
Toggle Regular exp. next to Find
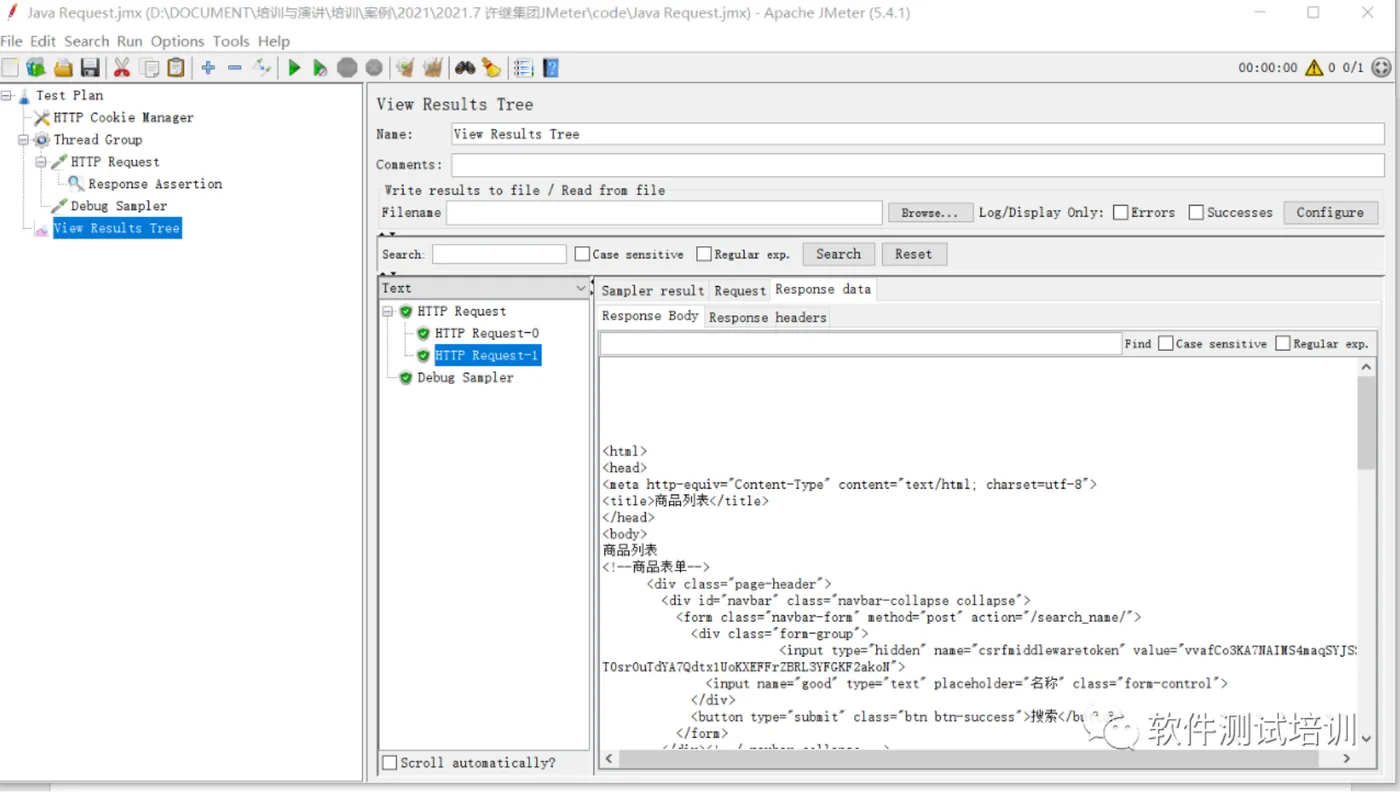1283,343
